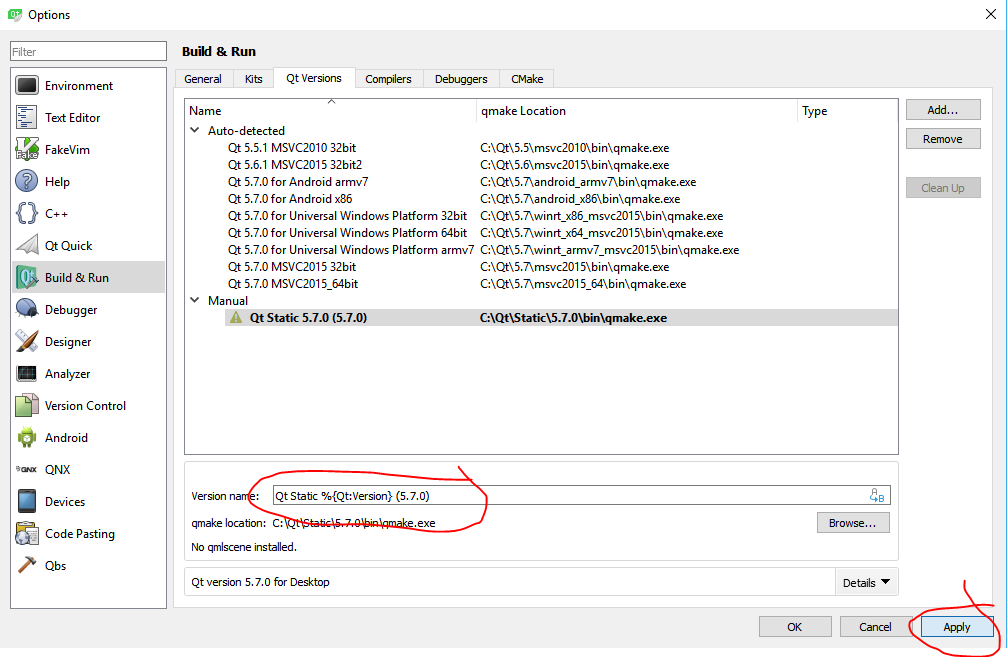Open the Debugger bug icon
Screen dimensions: 1007x657
pos(26,310)
